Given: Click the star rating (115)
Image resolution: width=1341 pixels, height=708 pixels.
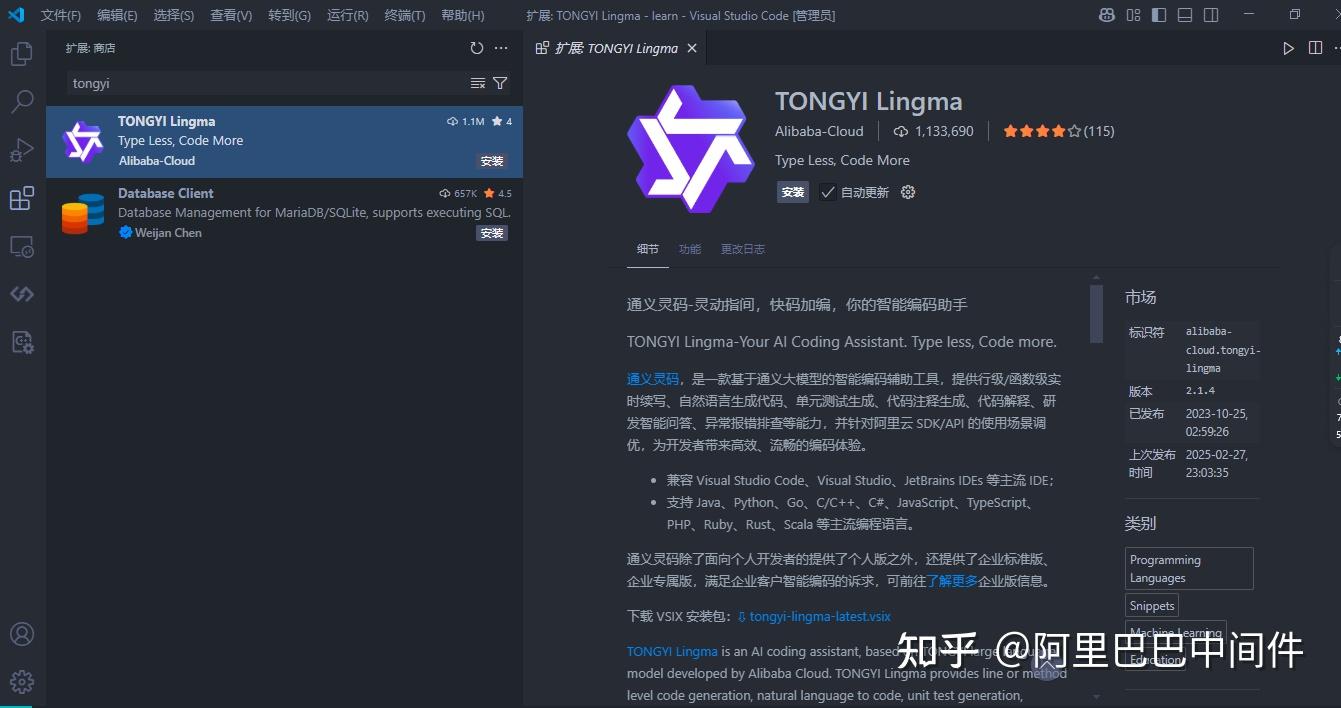Looking at the screenshot, I should pos(1059,131).
